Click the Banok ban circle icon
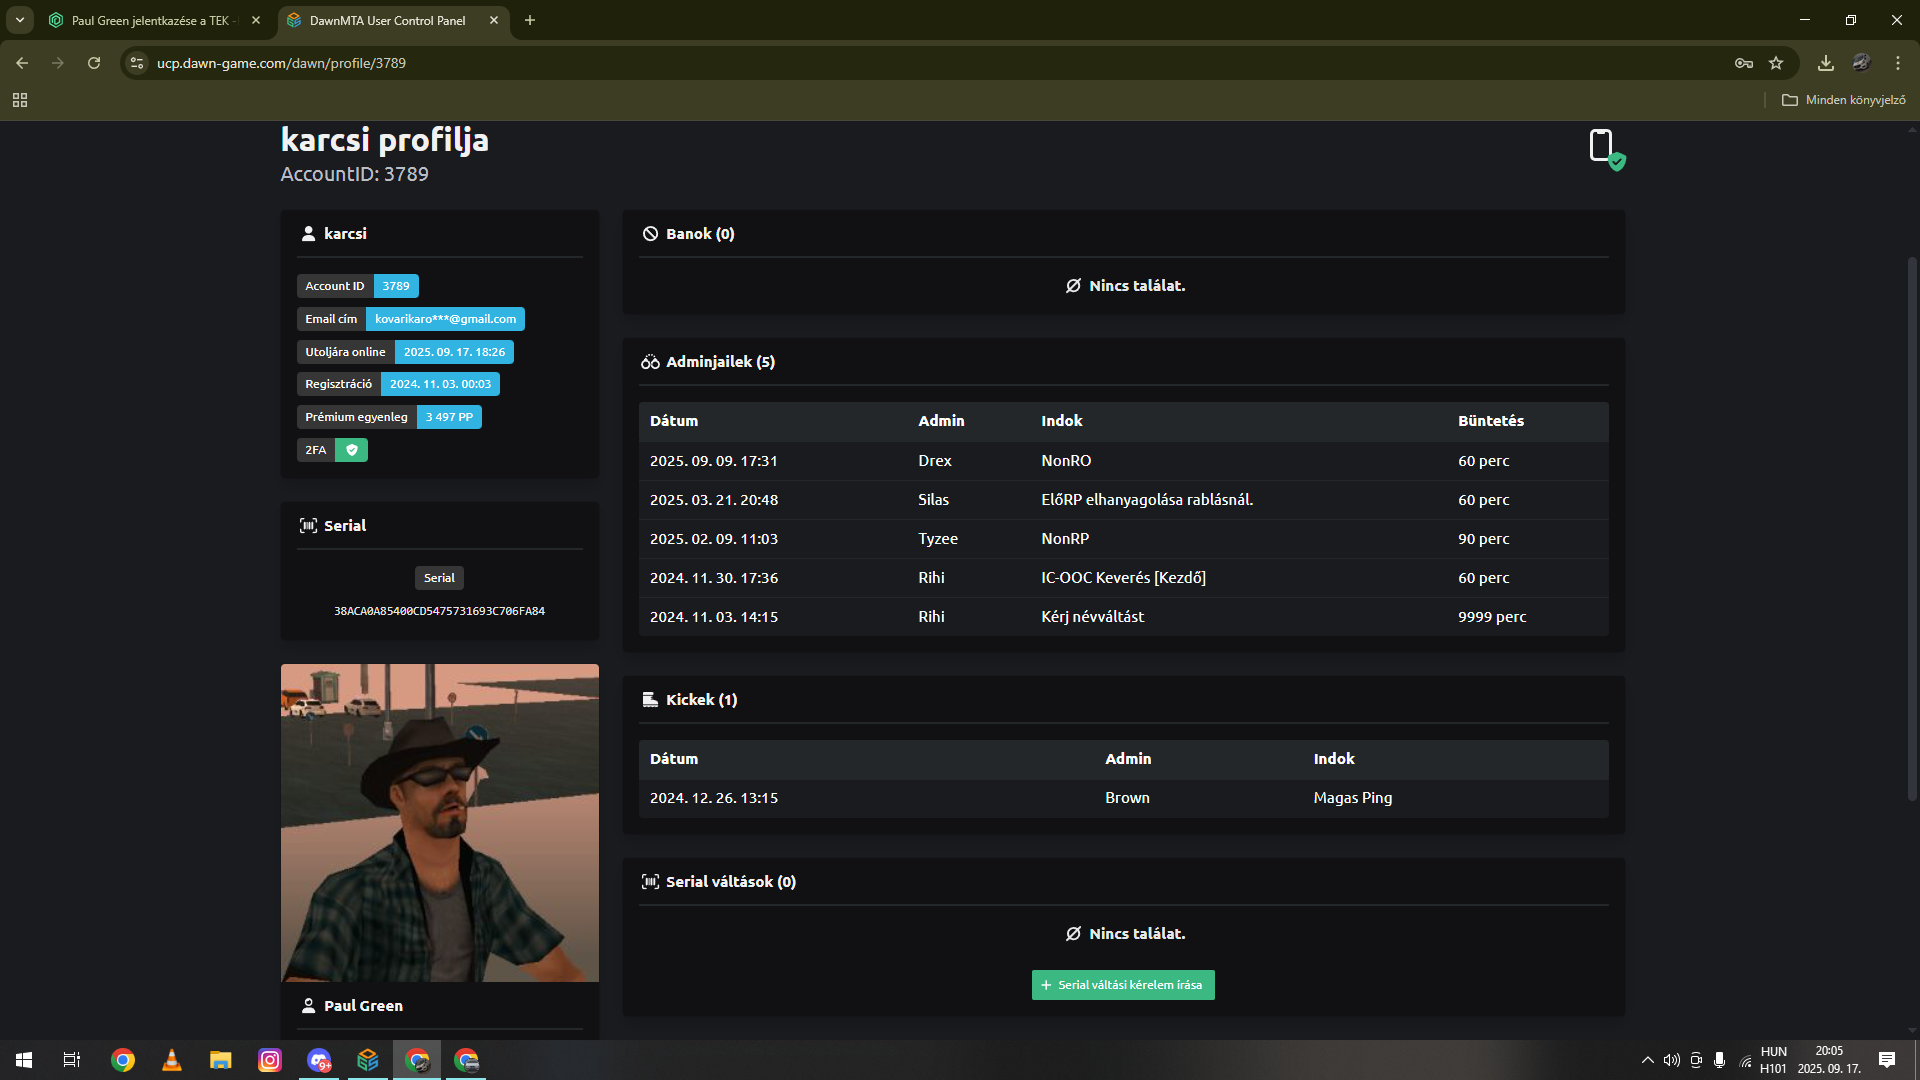 [650, 234]
